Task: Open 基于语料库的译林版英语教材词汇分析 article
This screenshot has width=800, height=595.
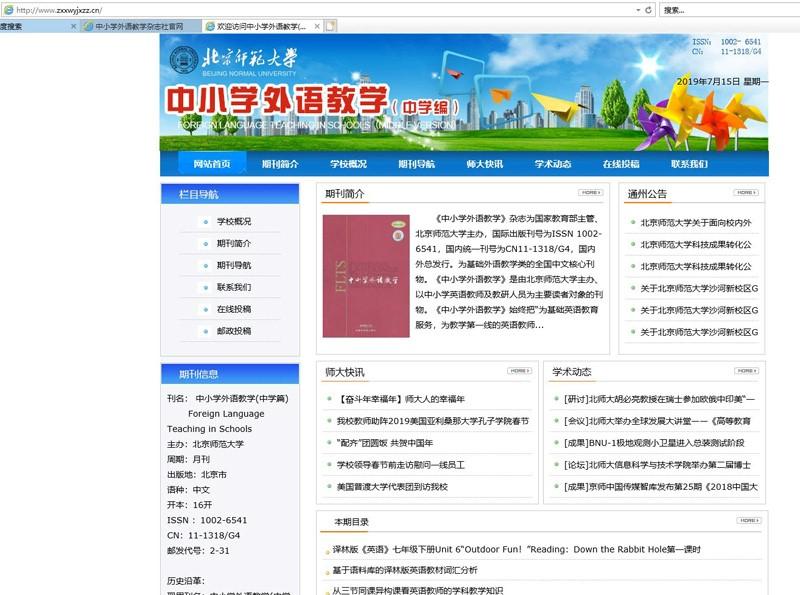Action: [405, 570]
